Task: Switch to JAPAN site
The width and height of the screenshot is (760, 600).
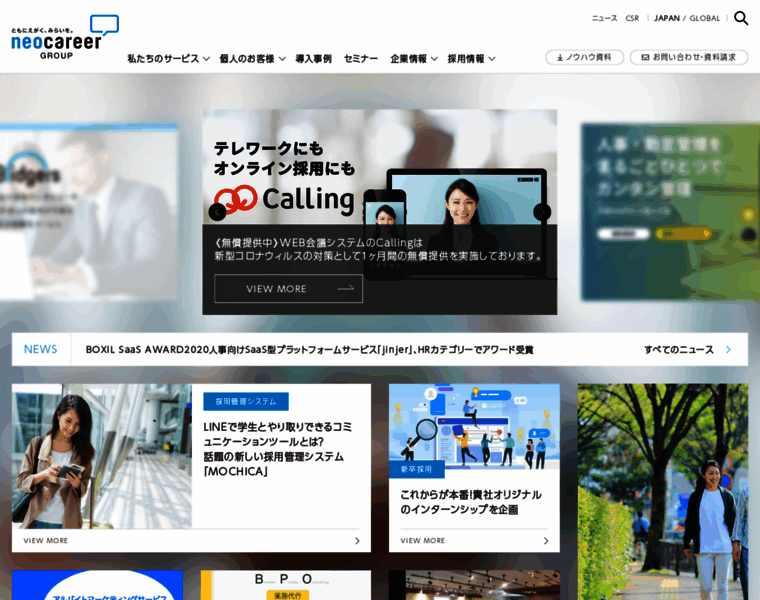Action: tap(667, 18)
